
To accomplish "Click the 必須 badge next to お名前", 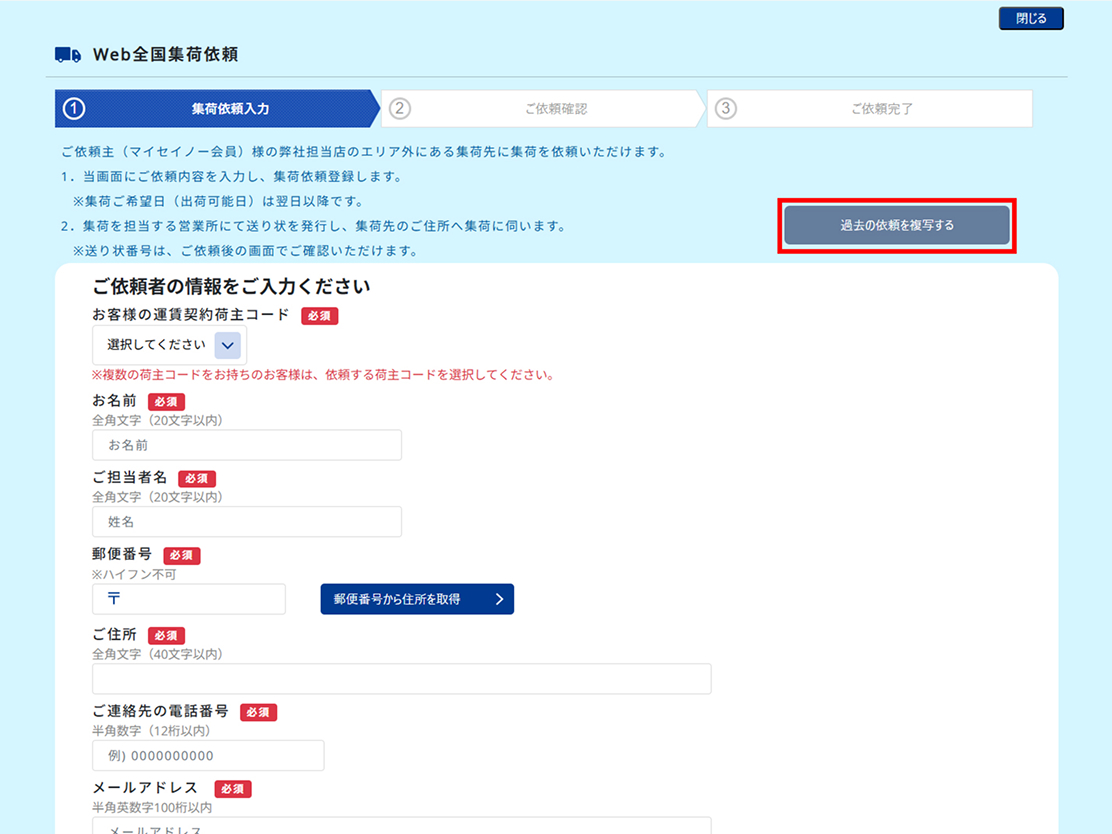I will [167, 401].
